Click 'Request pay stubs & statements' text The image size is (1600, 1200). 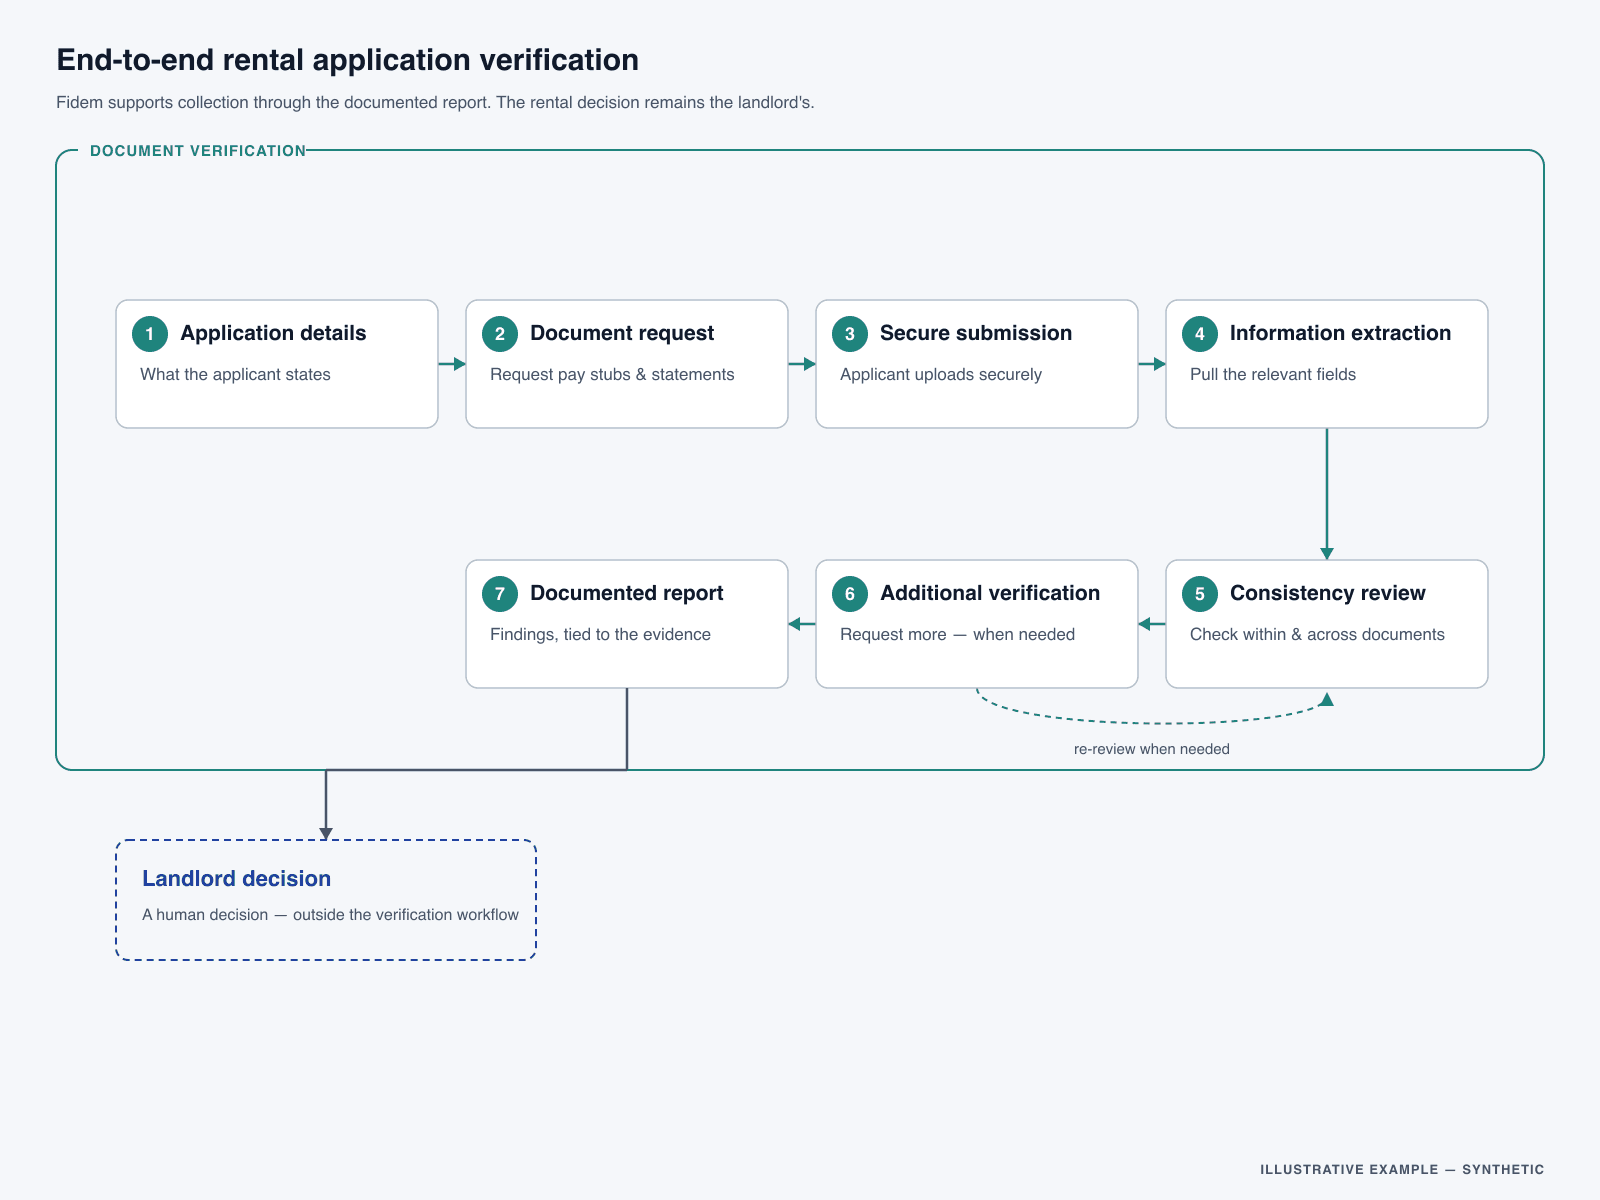612,374
